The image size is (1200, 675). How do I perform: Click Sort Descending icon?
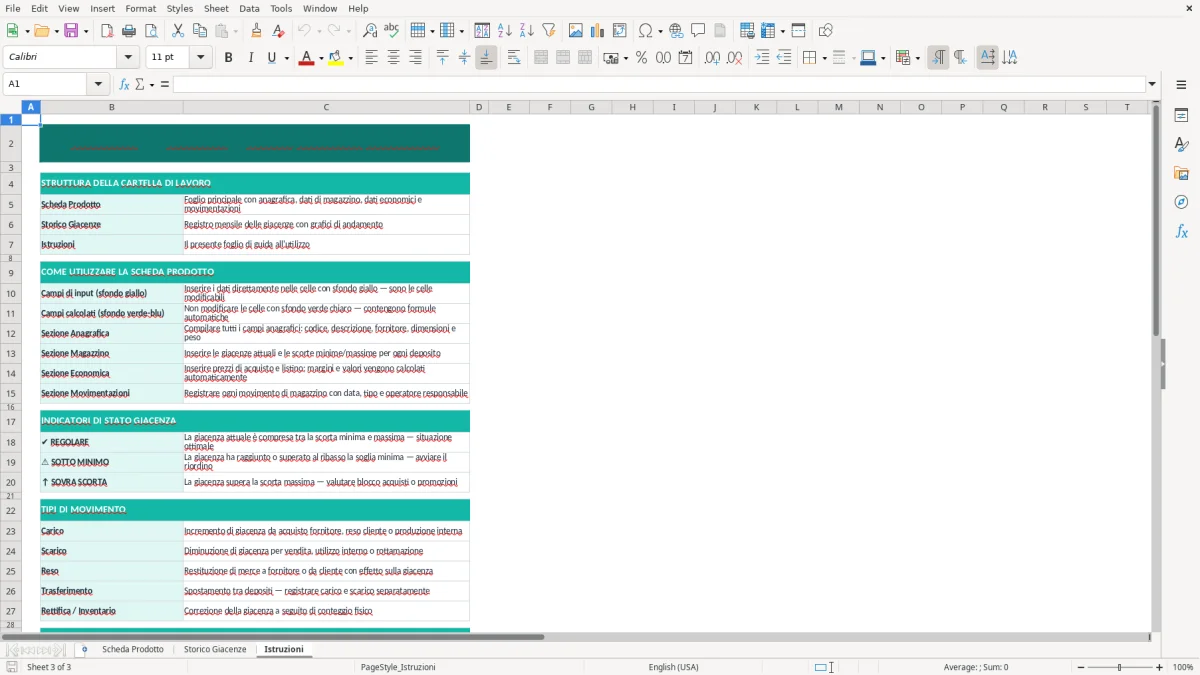click(527, 31)
